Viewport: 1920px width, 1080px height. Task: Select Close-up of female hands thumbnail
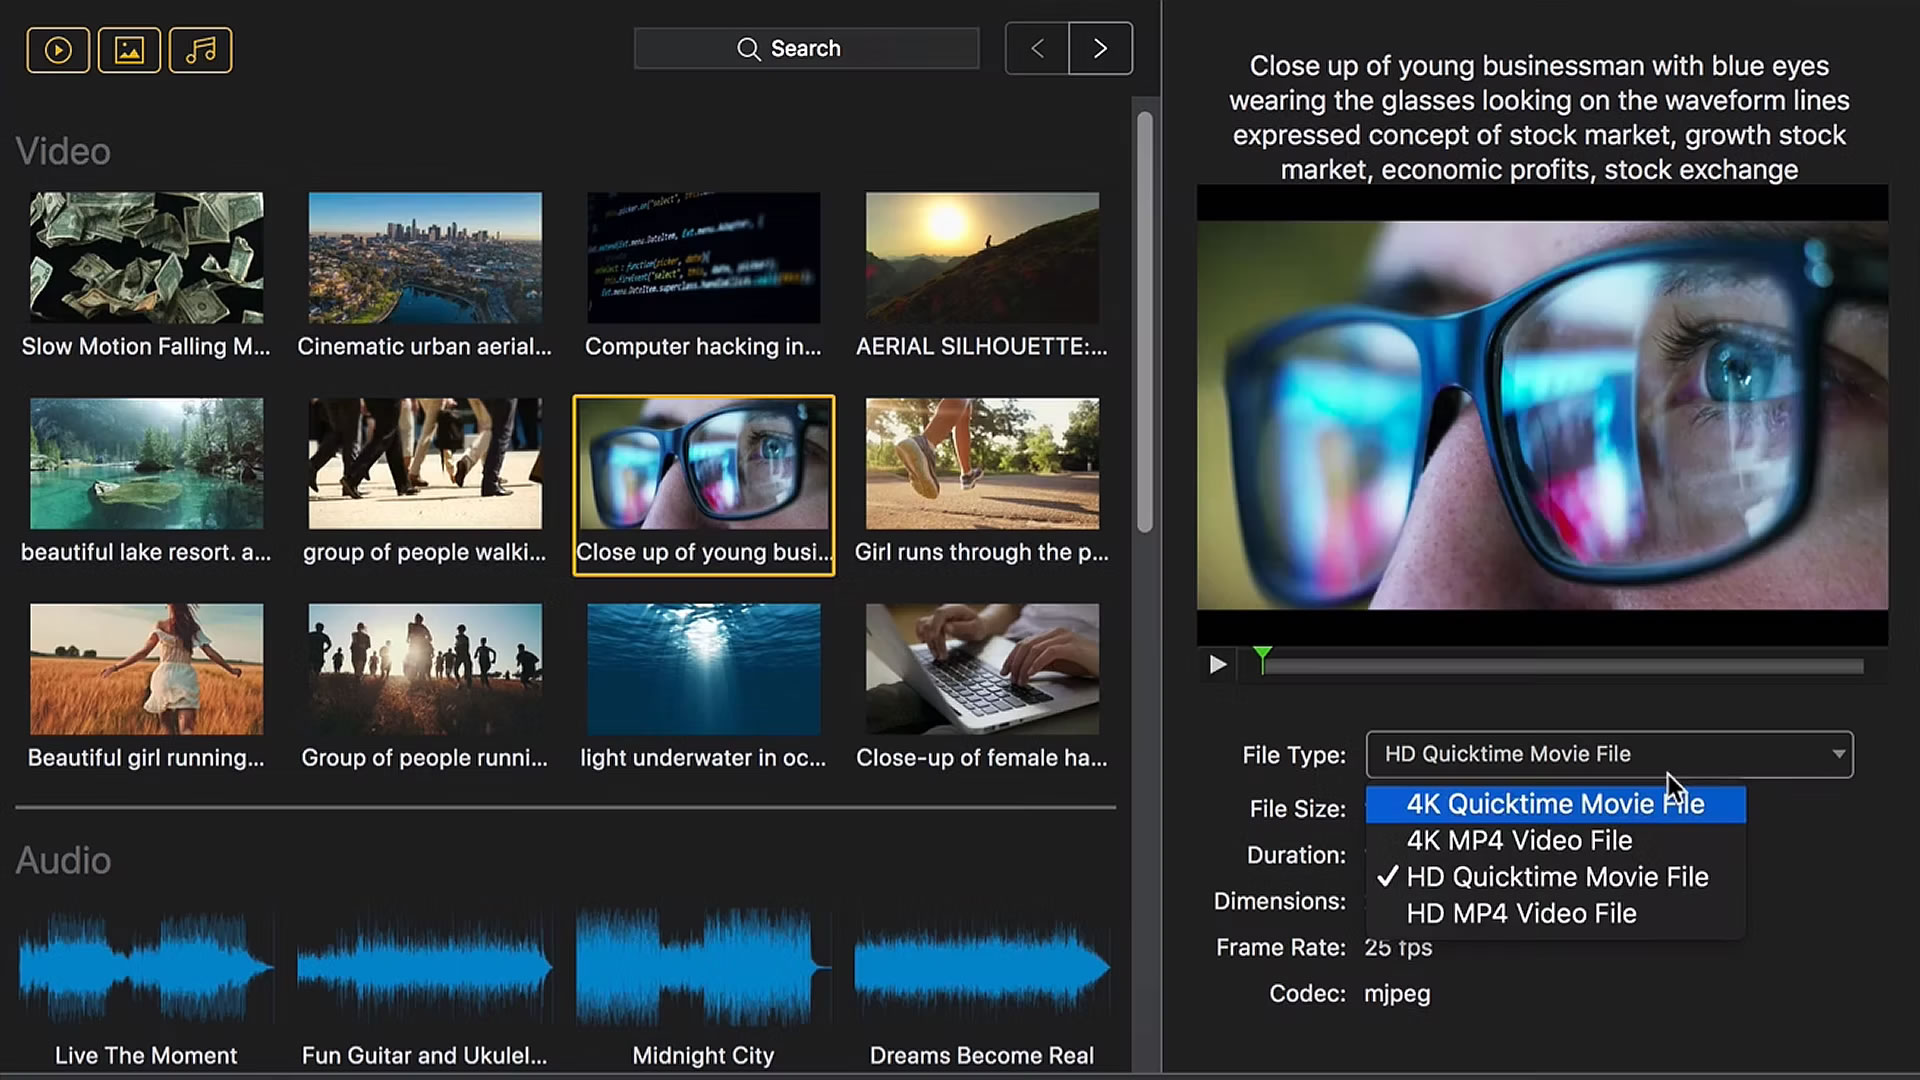point(982,669)
